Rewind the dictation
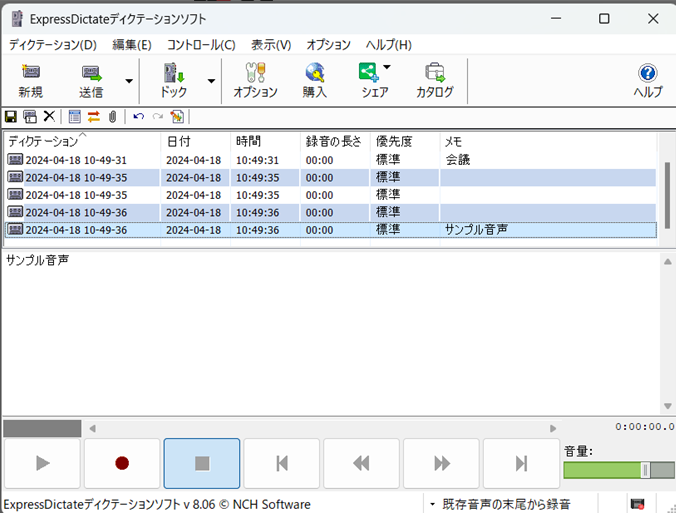 (361, 463)
